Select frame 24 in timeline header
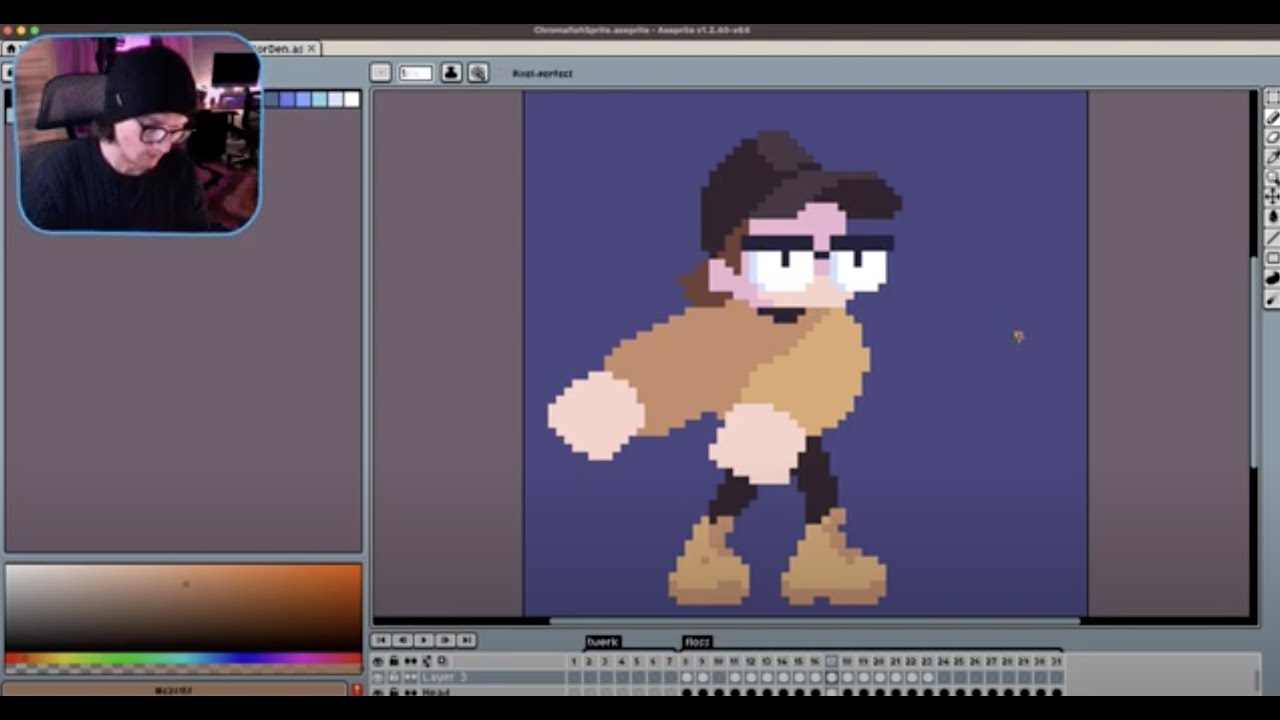1280x720 pixels. click(943, 661)
